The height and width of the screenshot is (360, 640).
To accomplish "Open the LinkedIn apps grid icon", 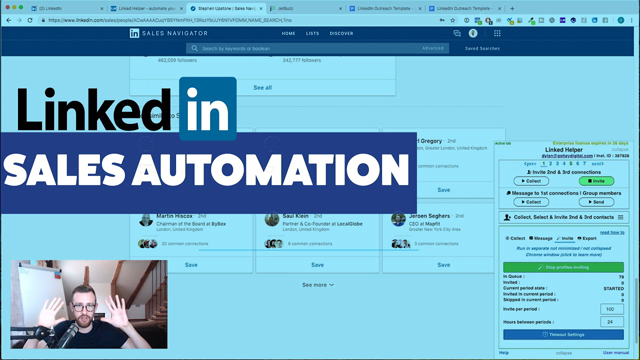I will tap(497, 33).
